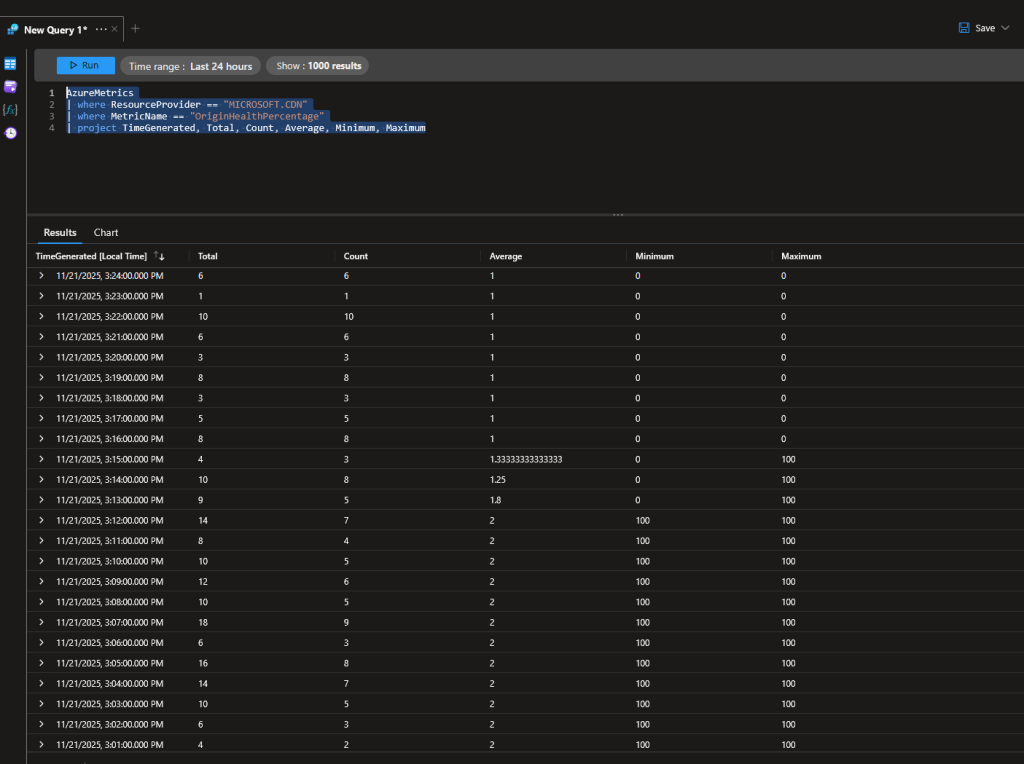
Task: Open the Time range selector
Action: [x=190, y=66]
